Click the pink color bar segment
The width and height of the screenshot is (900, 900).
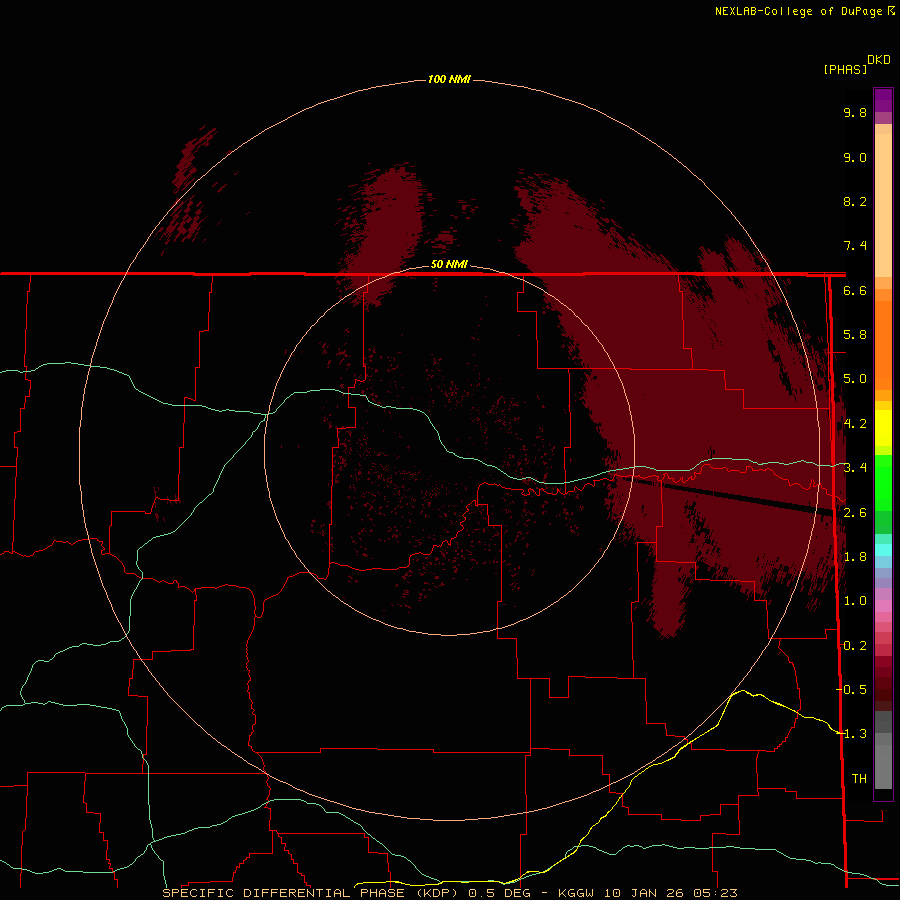[883, 606]
